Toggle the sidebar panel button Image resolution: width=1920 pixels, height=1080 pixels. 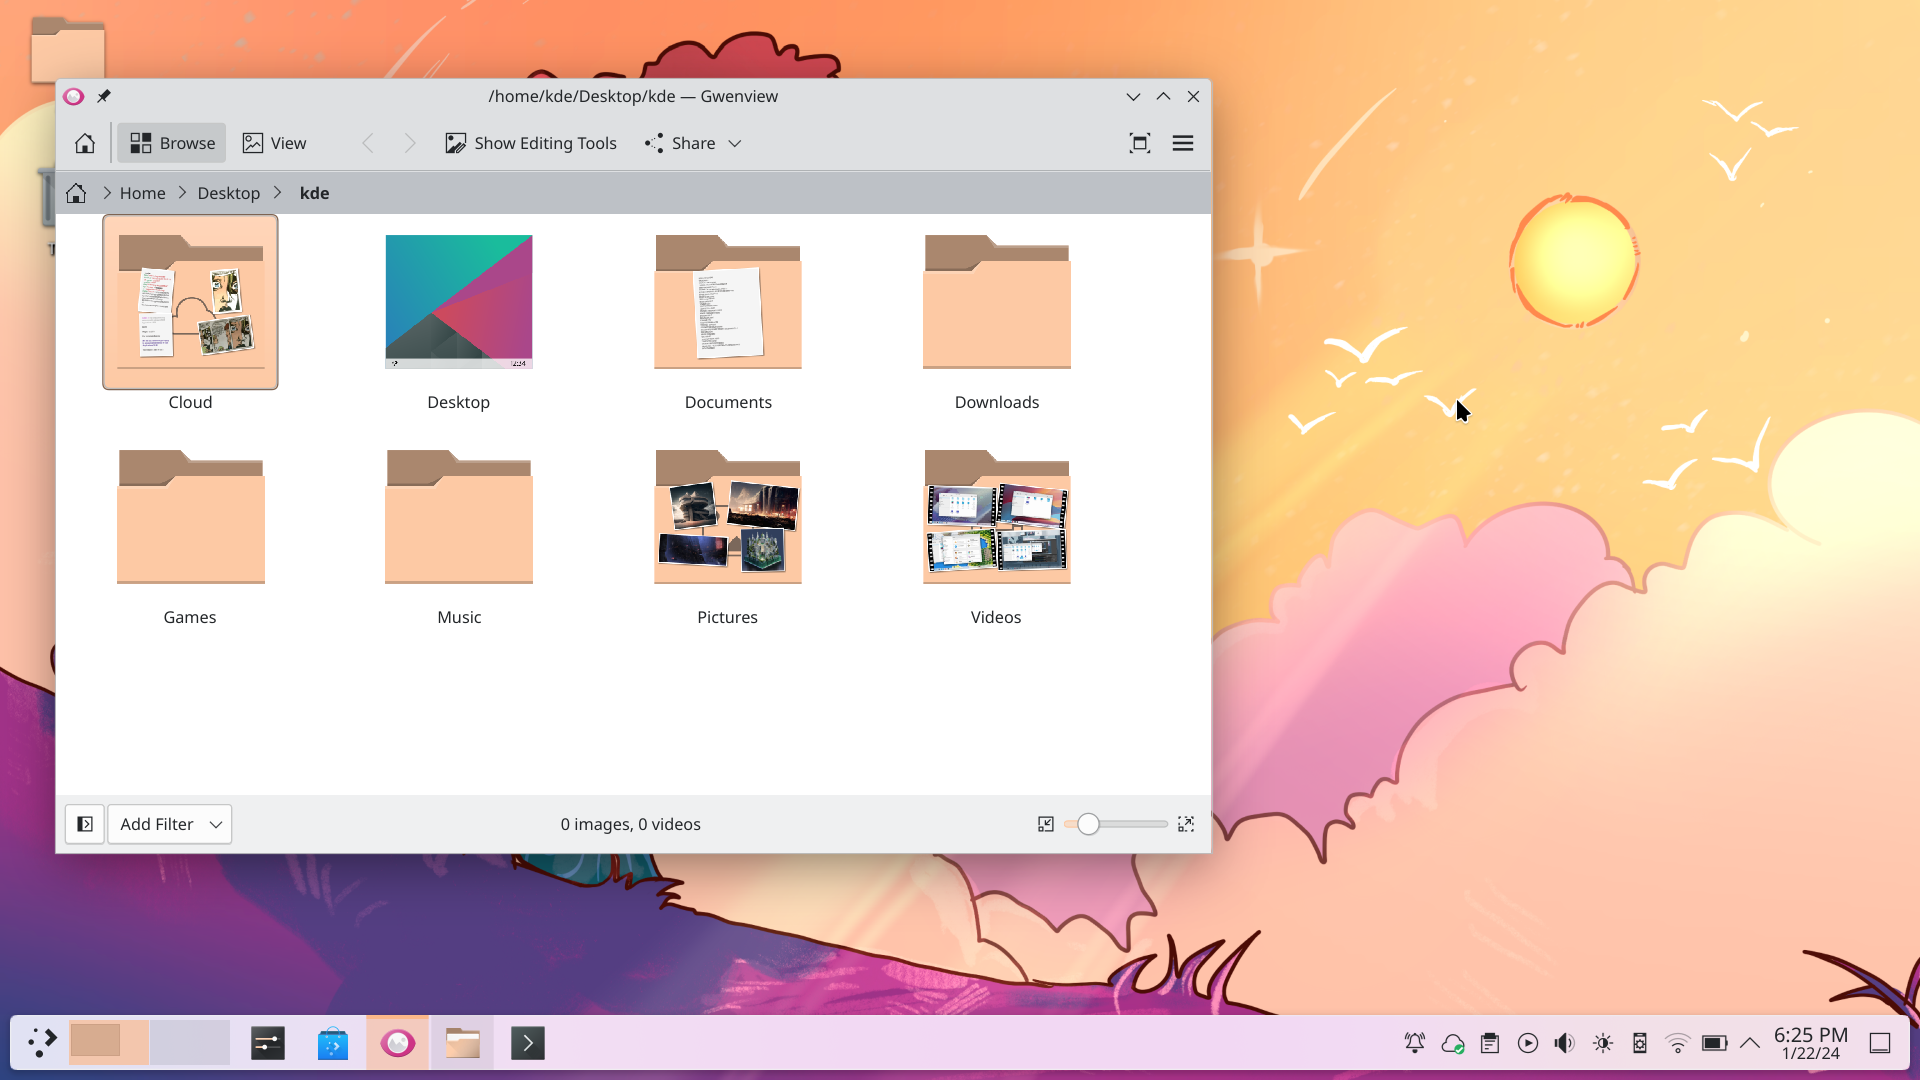coord(85,824)
